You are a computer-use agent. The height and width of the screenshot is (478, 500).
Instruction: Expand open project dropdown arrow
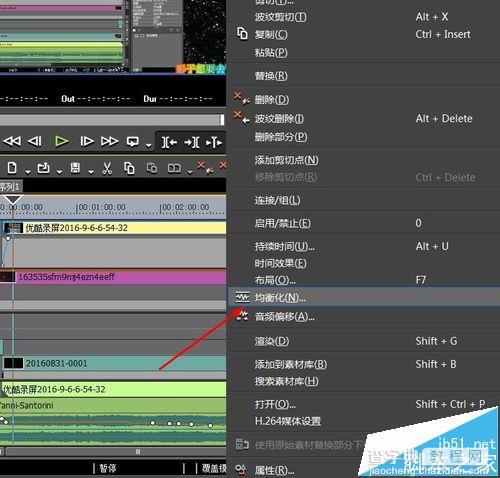point(59,171)
